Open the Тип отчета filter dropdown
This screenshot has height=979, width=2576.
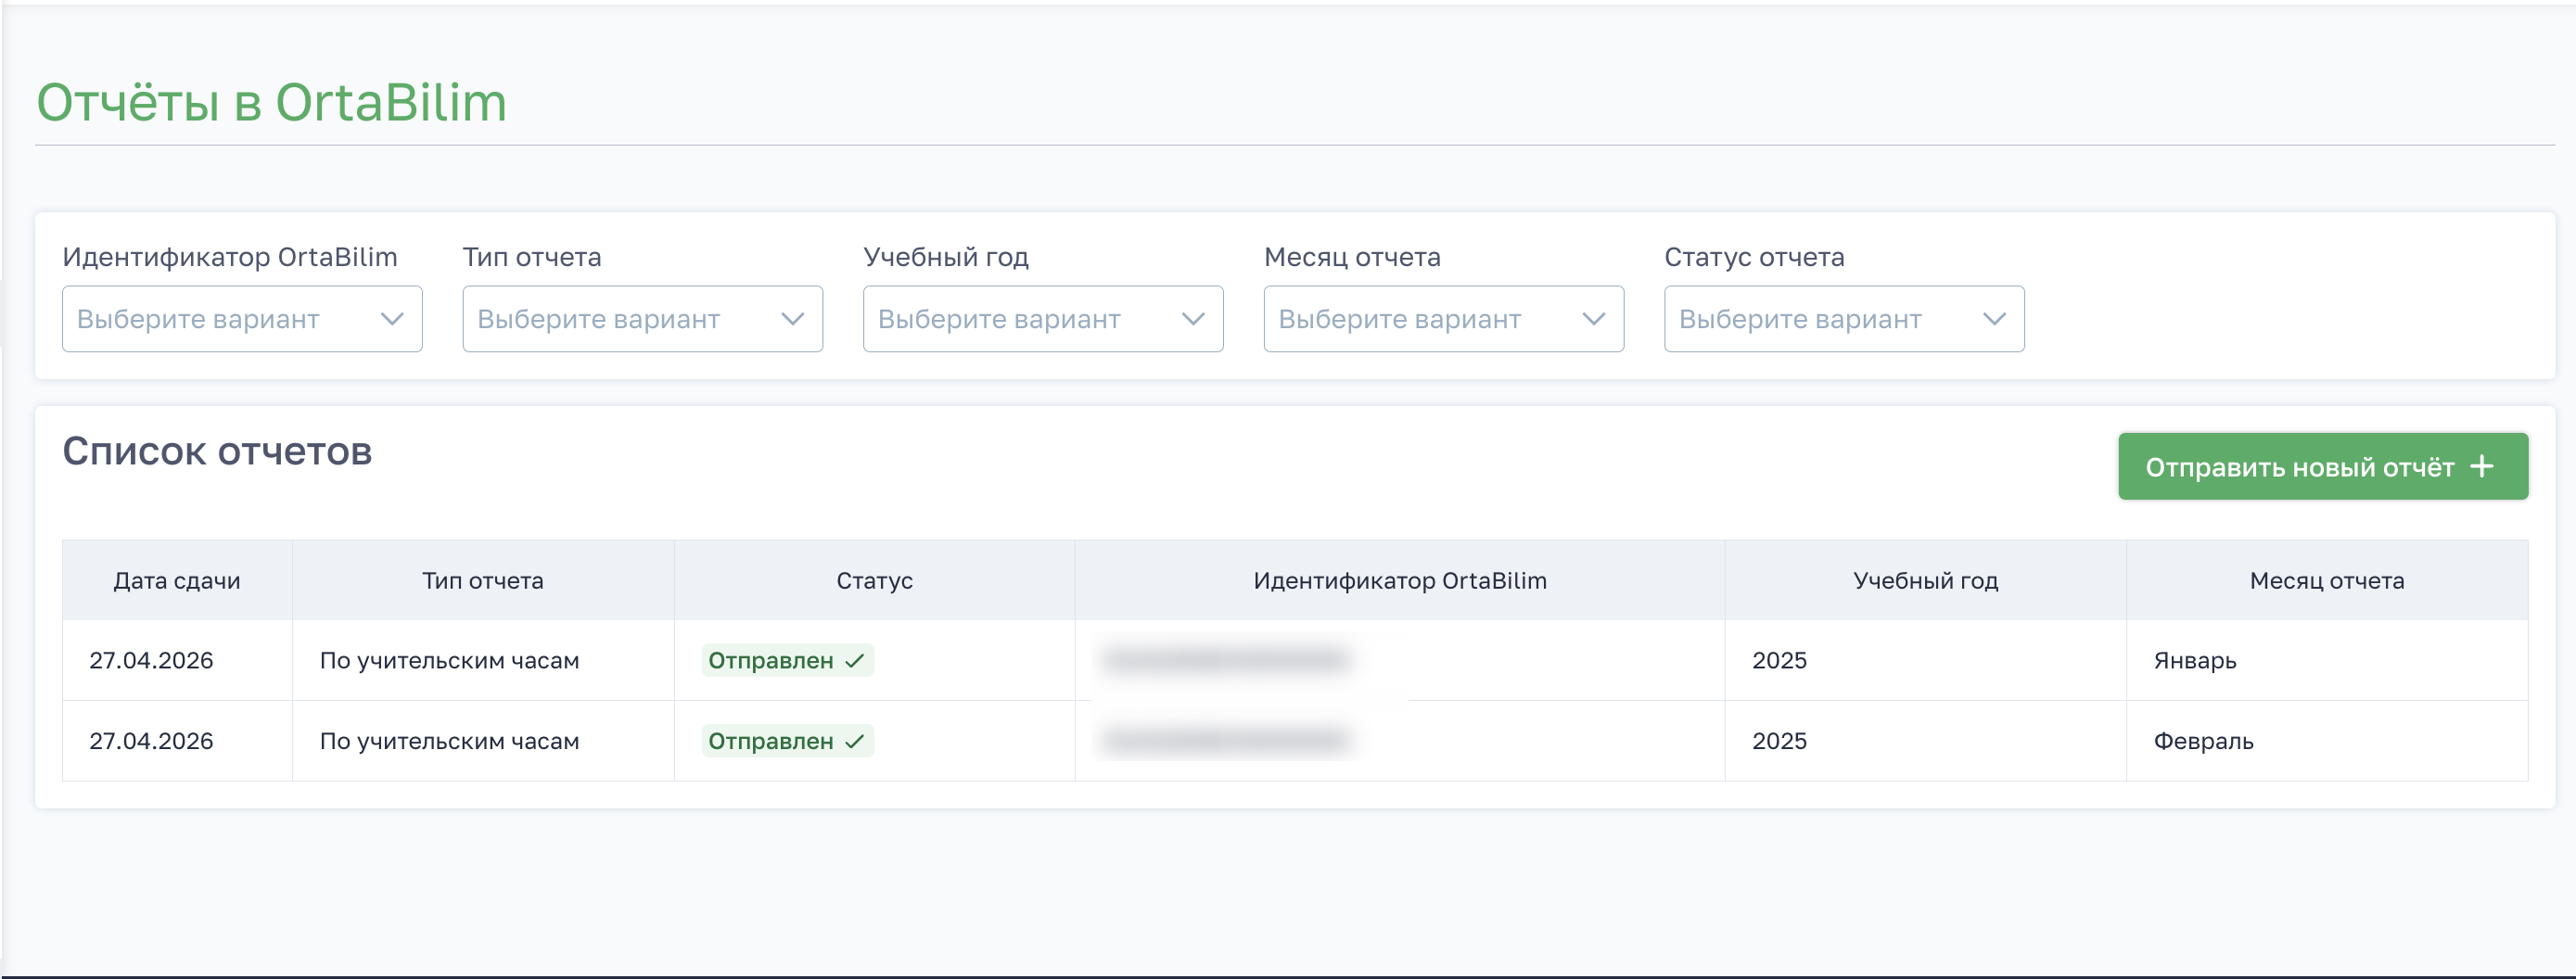[x=643, y=319]
